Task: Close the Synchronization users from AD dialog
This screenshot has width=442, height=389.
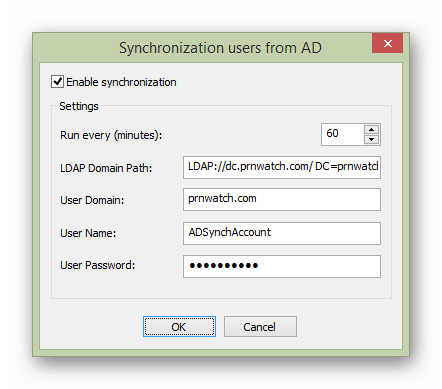Action: (387, 43)
